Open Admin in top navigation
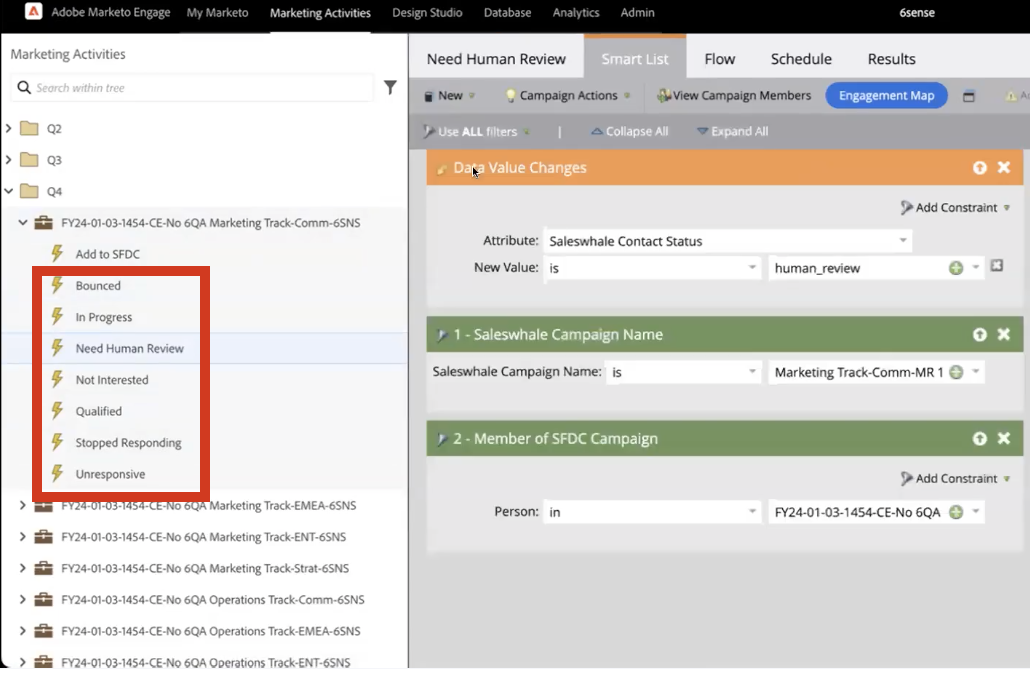The image size is (1030, 676). coord(637,12)
